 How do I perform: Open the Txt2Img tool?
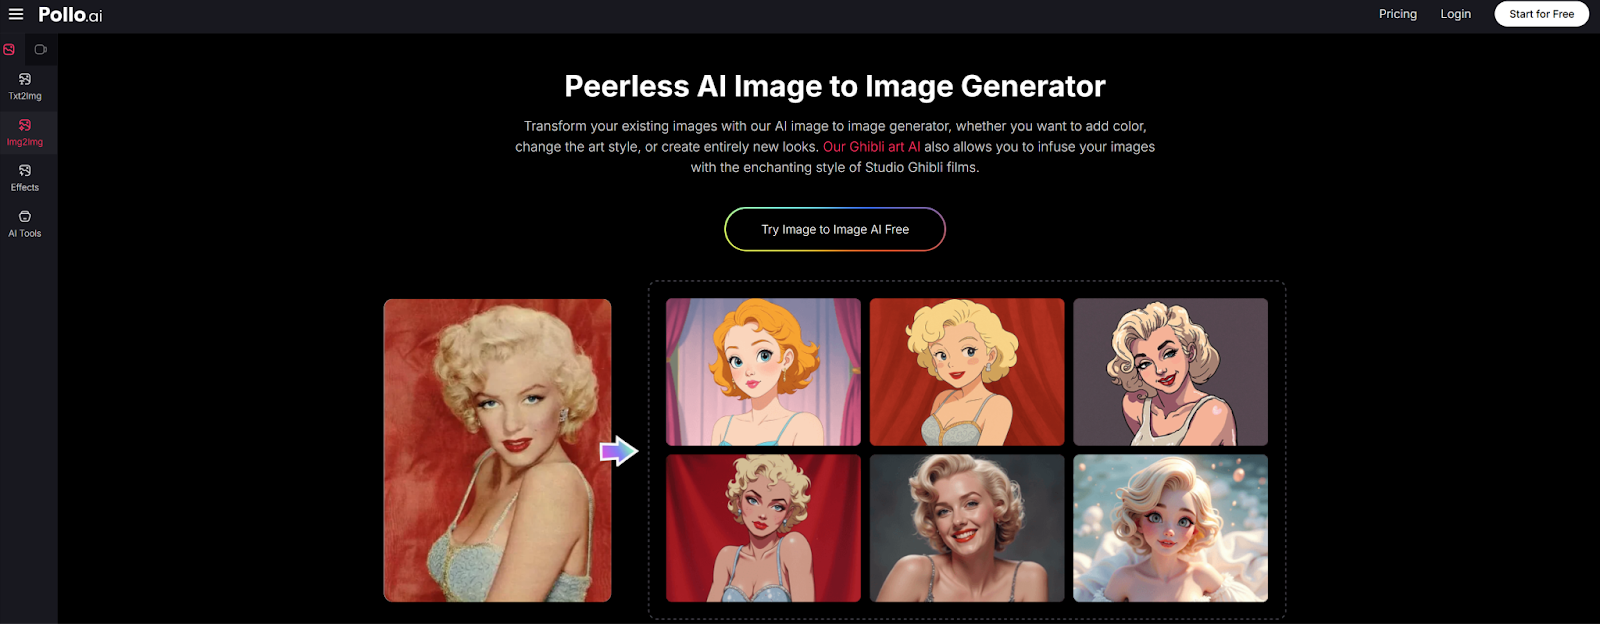point(25,86)
